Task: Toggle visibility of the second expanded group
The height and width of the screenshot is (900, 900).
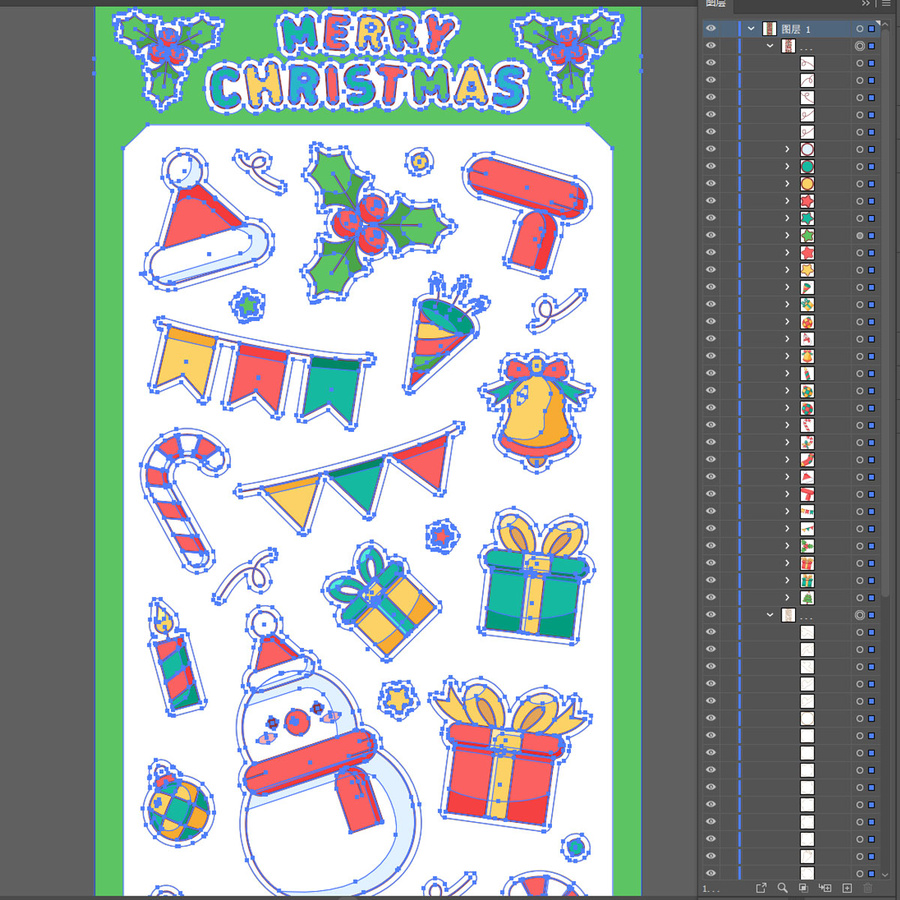Action: 711,614
